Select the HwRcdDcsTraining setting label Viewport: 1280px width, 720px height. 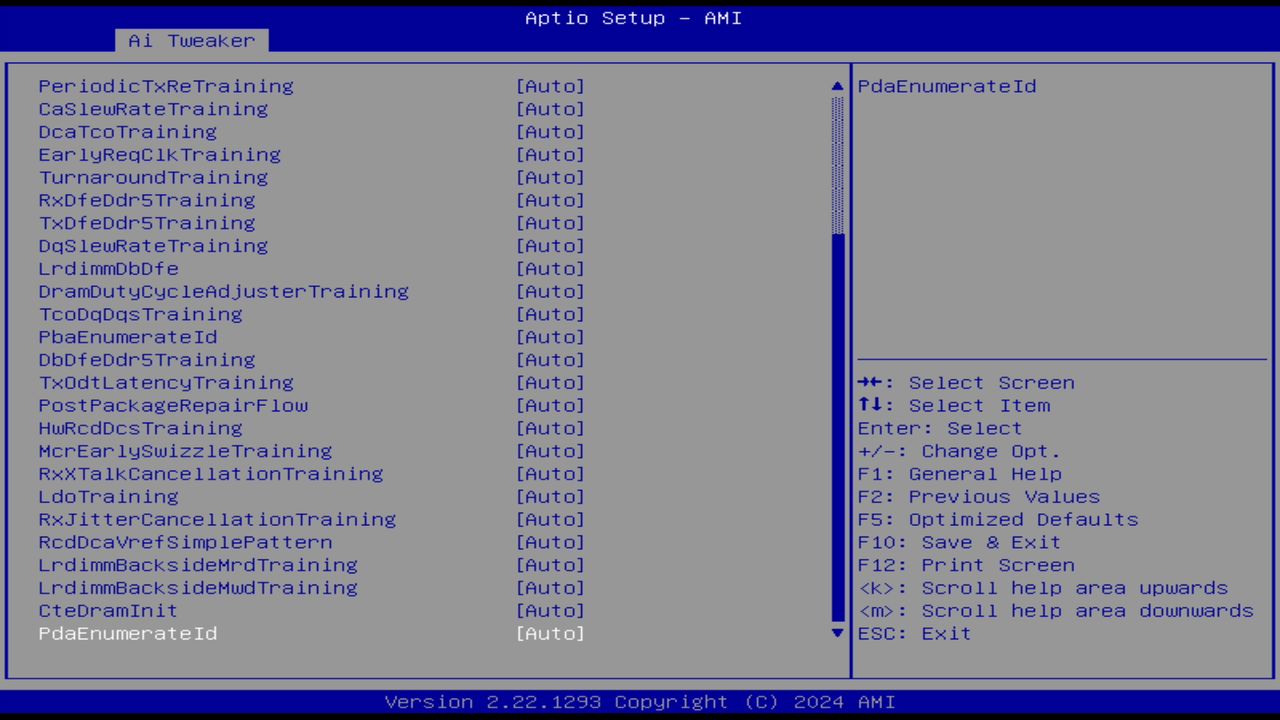141,429
